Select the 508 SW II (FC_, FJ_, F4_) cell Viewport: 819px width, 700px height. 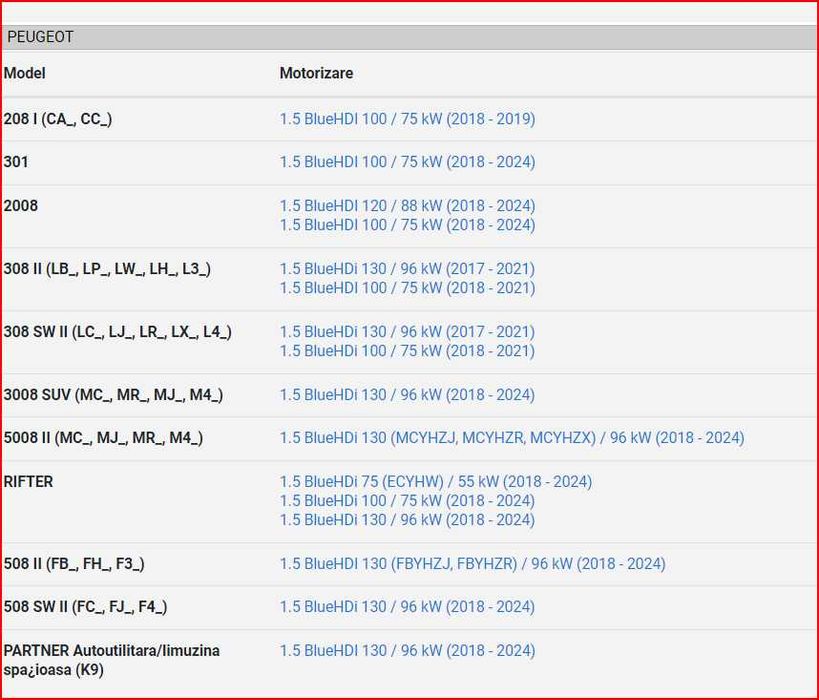(x=85, y=607)
